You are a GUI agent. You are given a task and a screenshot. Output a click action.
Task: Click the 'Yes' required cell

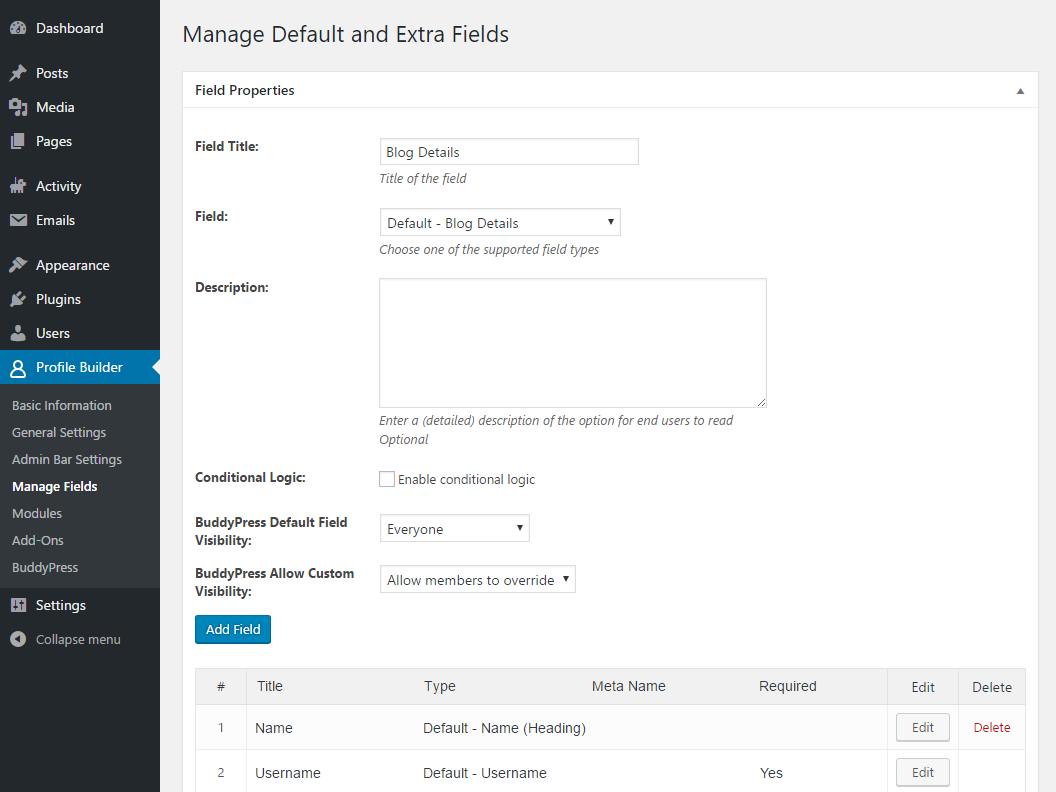point(771,773)
